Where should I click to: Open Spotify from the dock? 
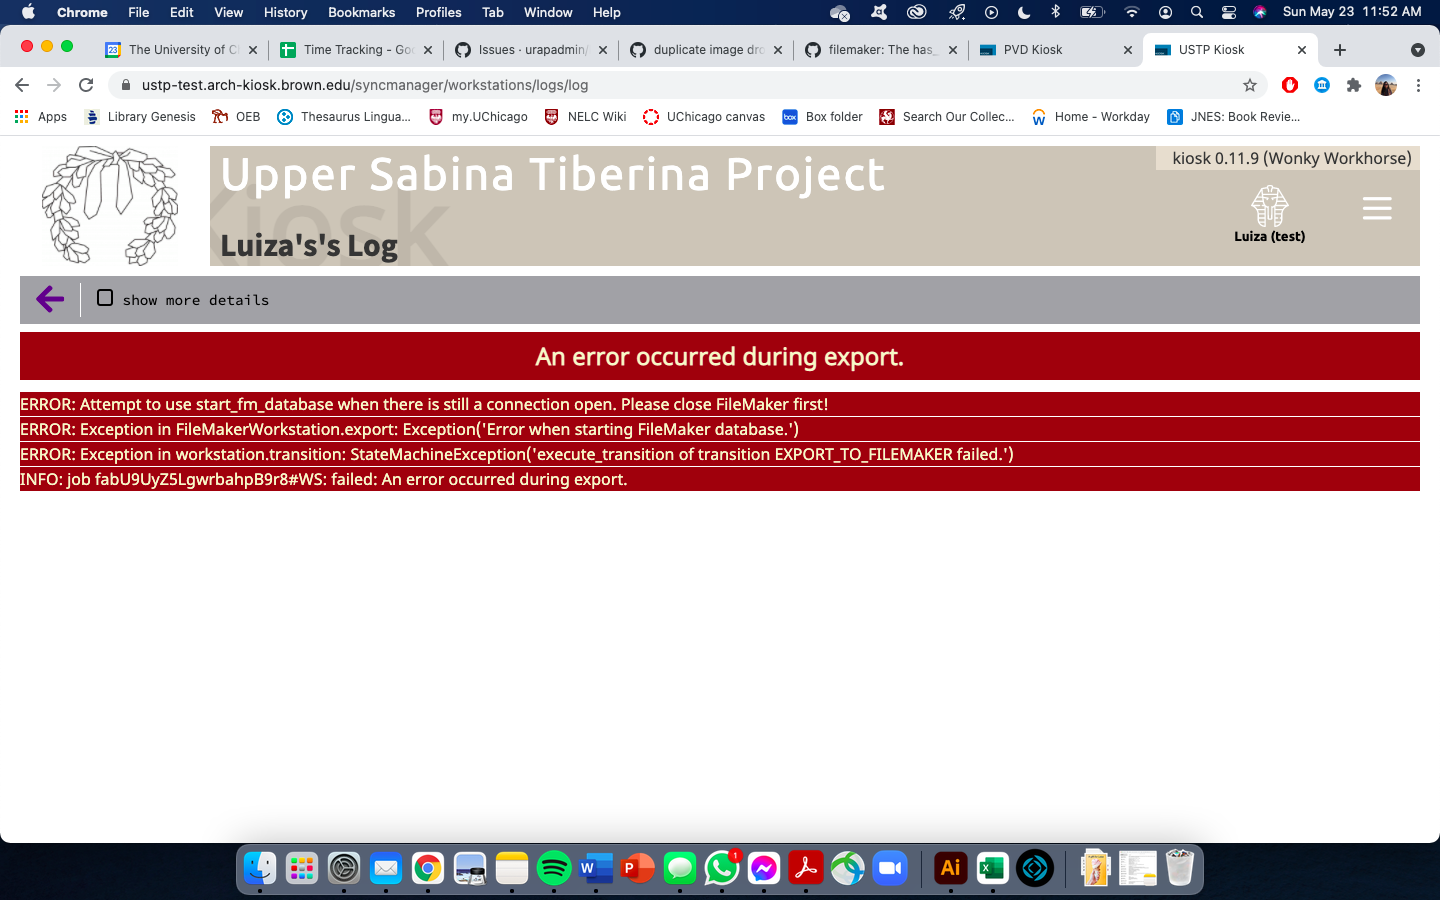554,868
